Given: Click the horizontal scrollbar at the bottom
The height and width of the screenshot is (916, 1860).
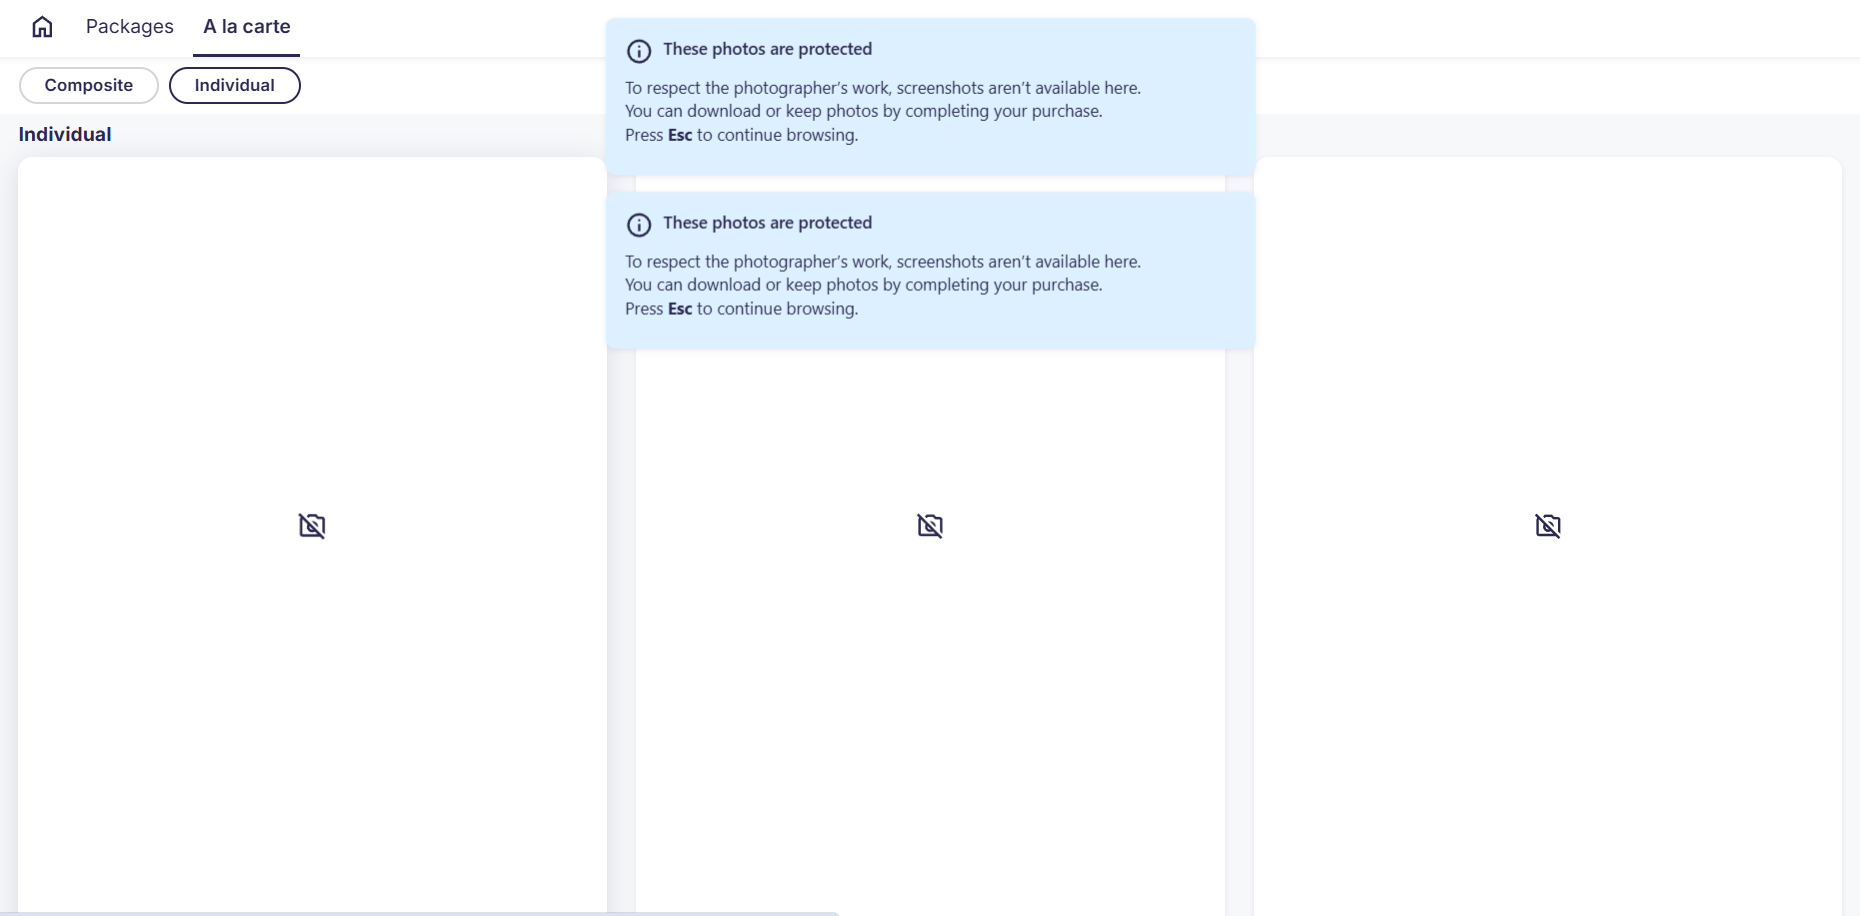Looking at the screenshot, I should pos(420,912).
